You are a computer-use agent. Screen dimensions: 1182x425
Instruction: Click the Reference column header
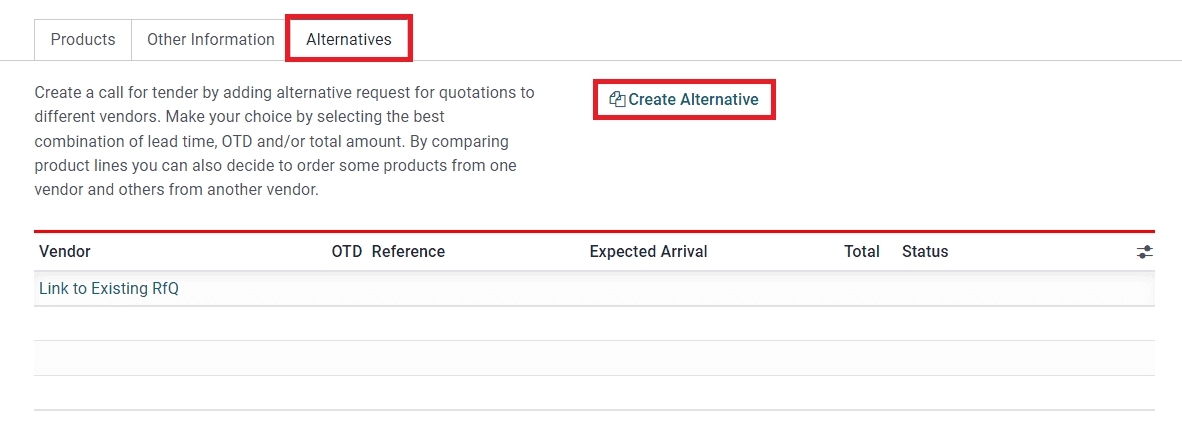click(x=408, y=252)
